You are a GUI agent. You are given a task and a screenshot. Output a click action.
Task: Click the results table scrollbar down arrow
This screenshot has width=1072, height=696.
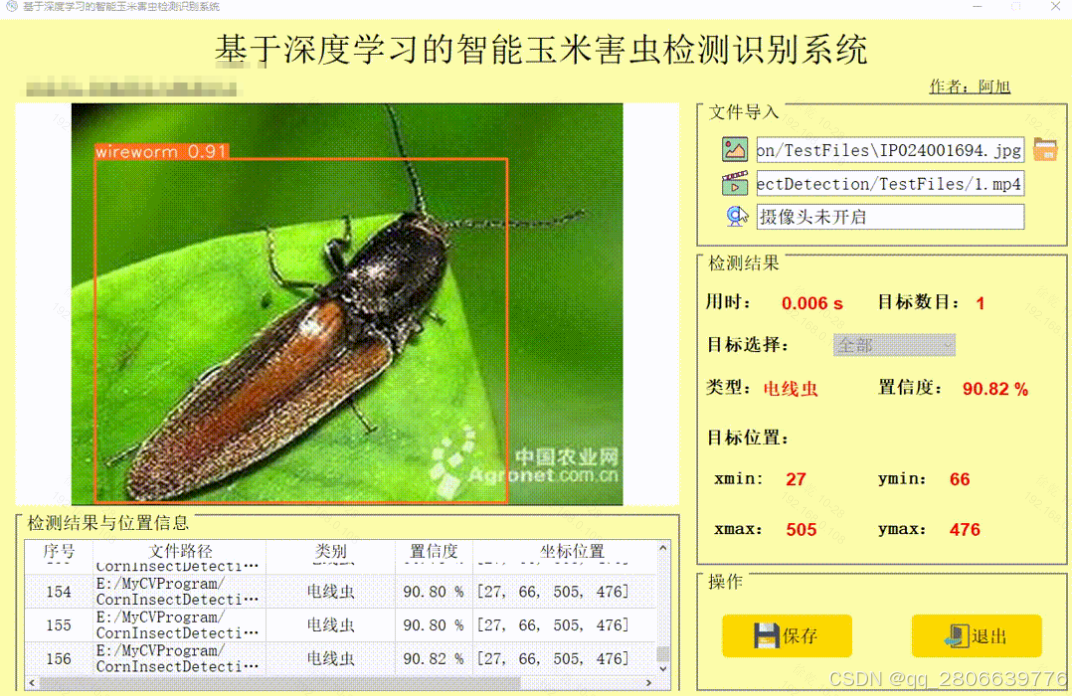pyautogui.click(x=661, y=670)
